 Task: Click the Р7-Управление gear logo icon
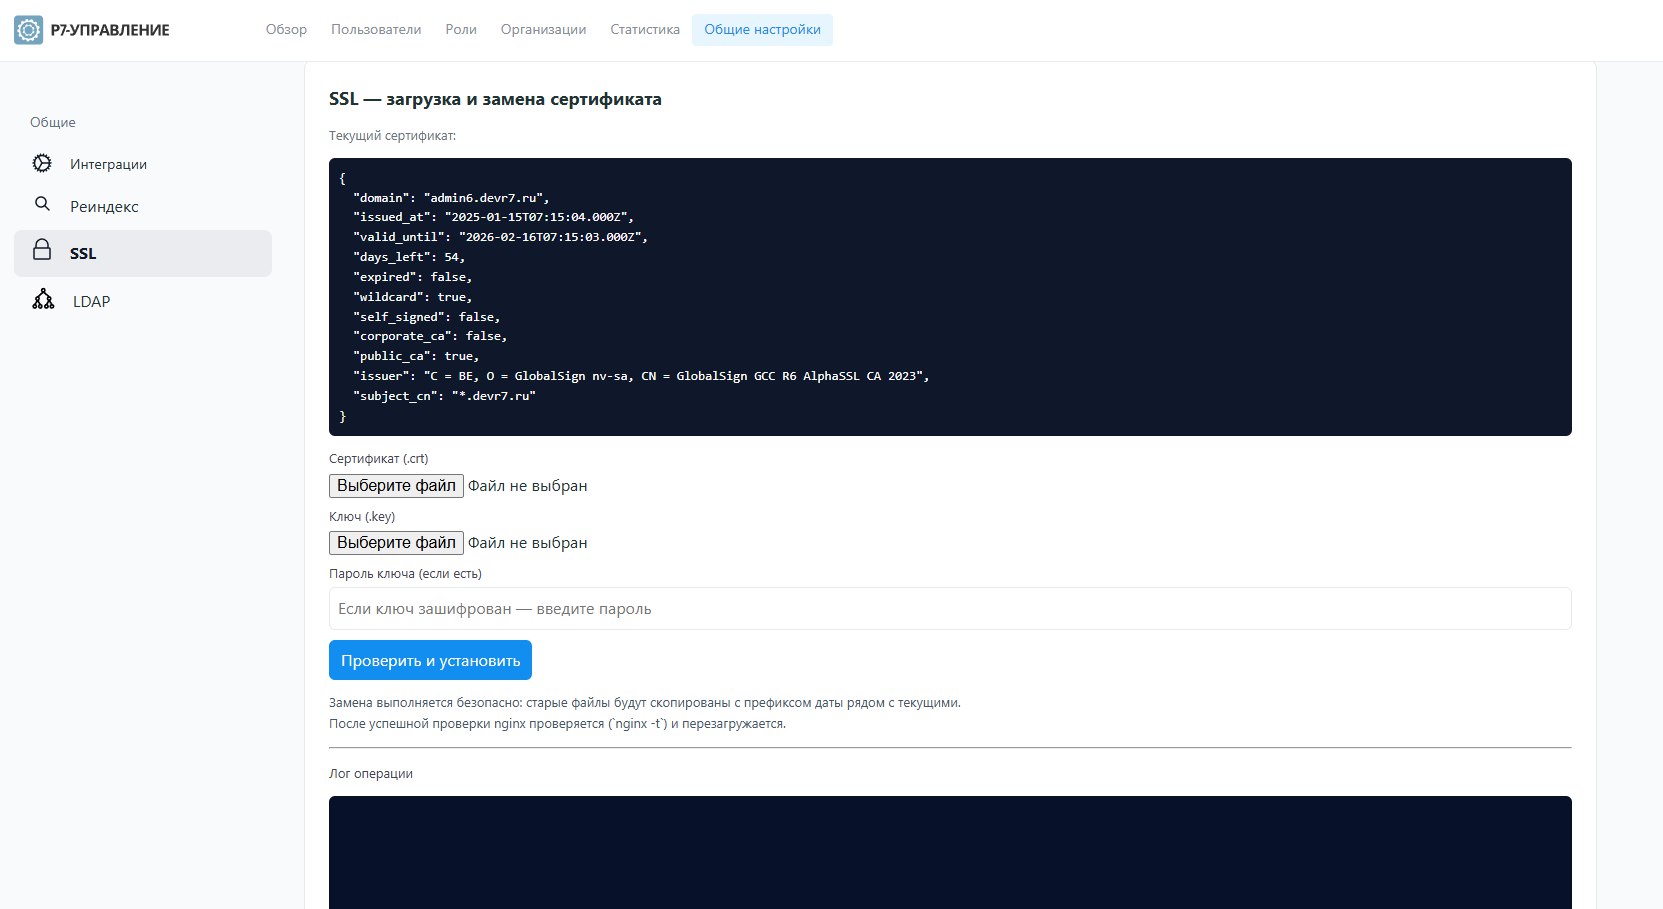tap(28, 30)
